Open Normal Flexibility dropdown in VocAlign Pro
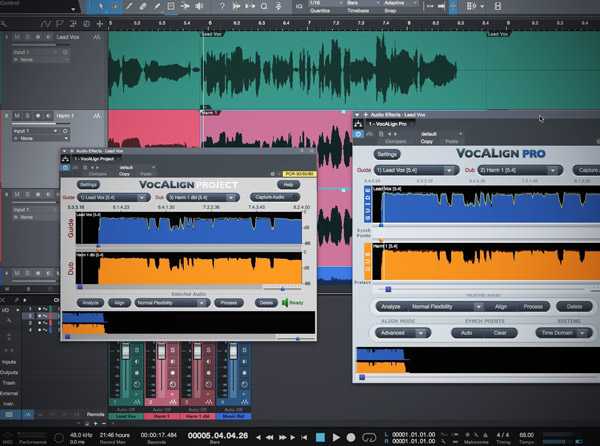 [x=445, y=306]
